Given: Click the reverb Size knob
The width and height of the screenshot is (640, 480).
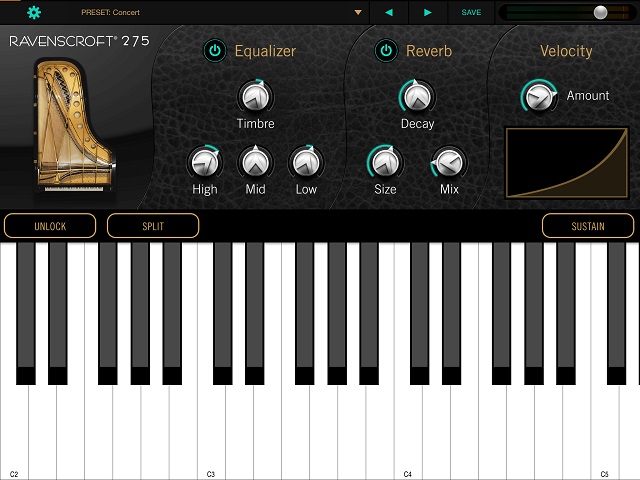Looking at the screenshot, I should click(x=385, y=163).
